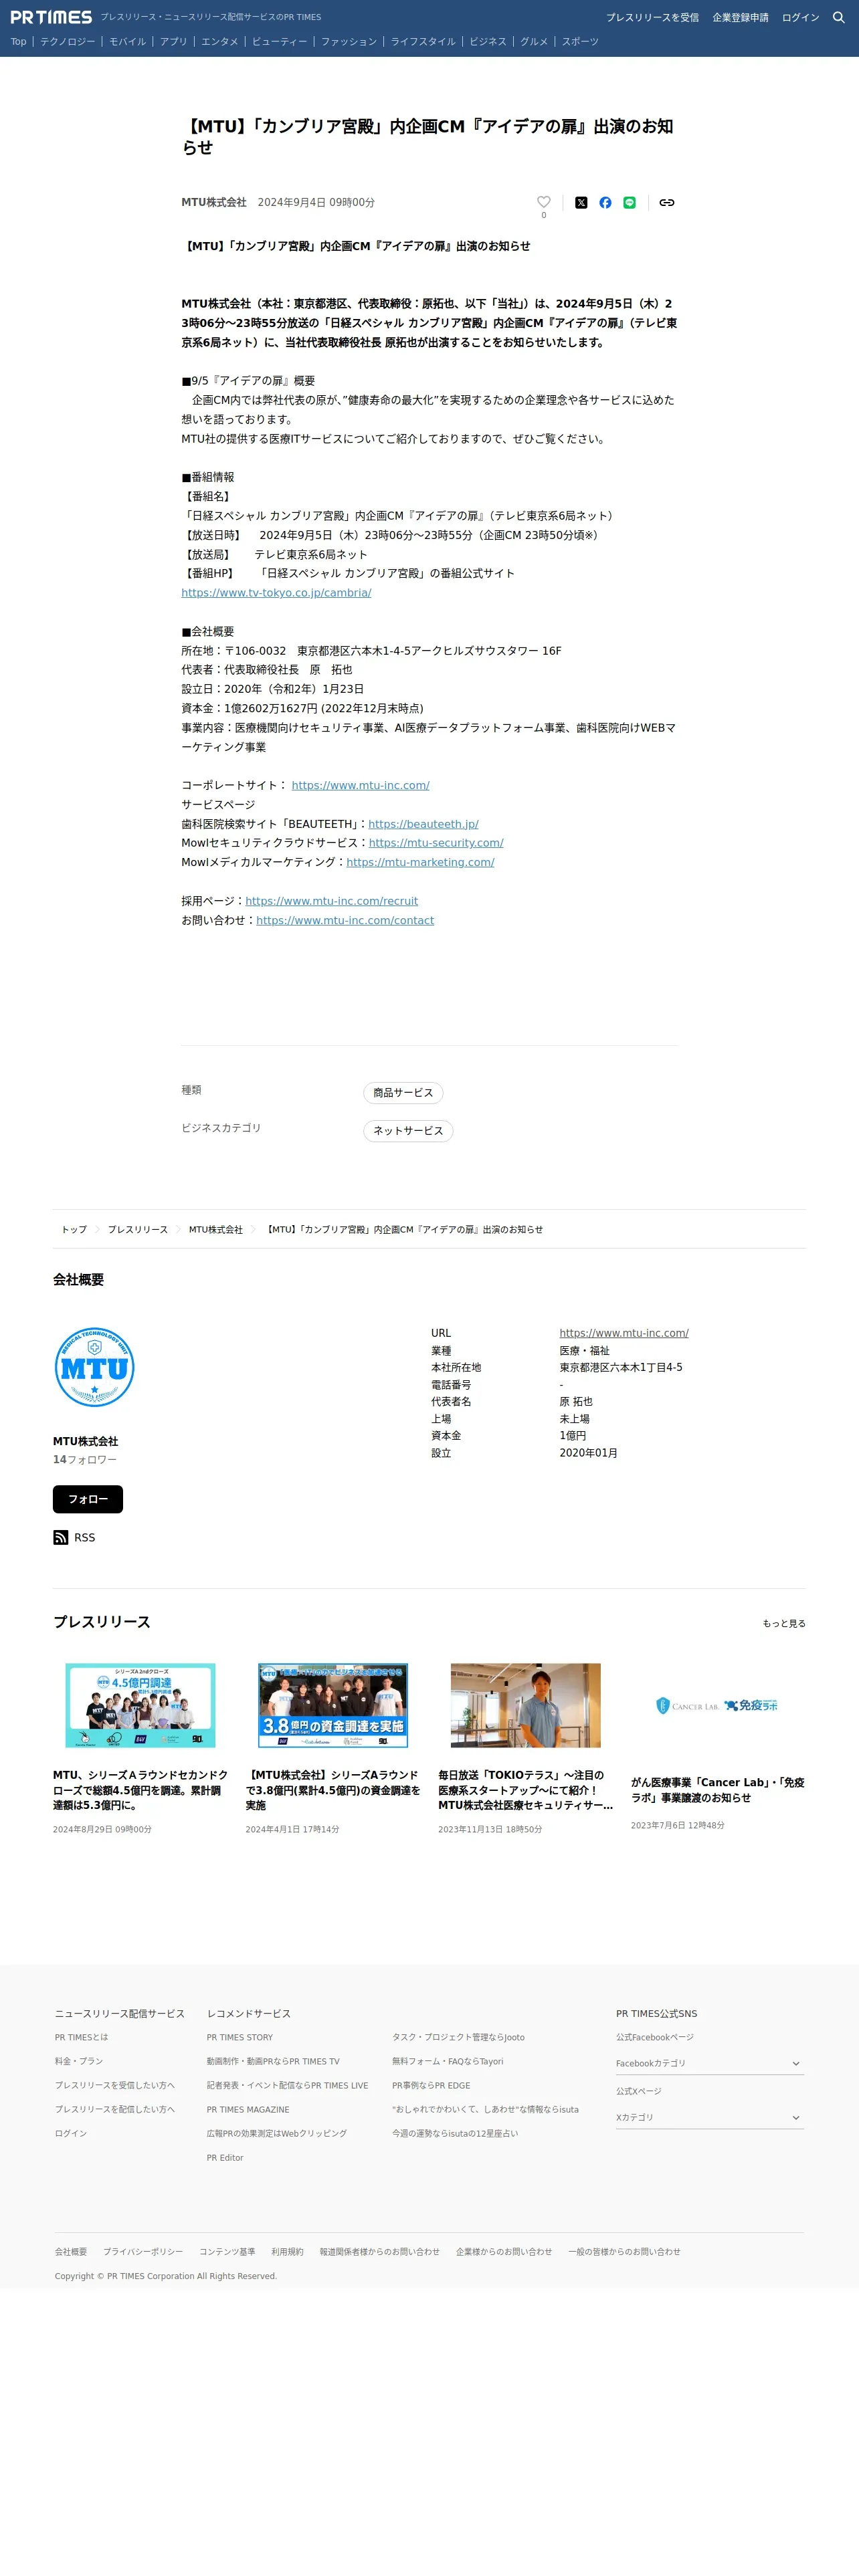This screenshot has height=2576, width=859.
Task: Click 料金・プラン footer link
Action: 79,2061
